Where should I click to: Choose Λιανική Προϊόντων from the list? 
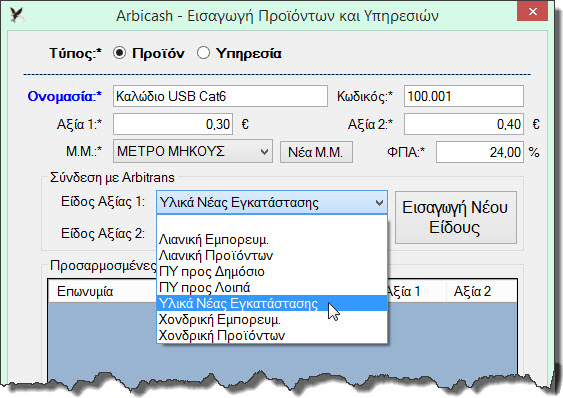272,255
